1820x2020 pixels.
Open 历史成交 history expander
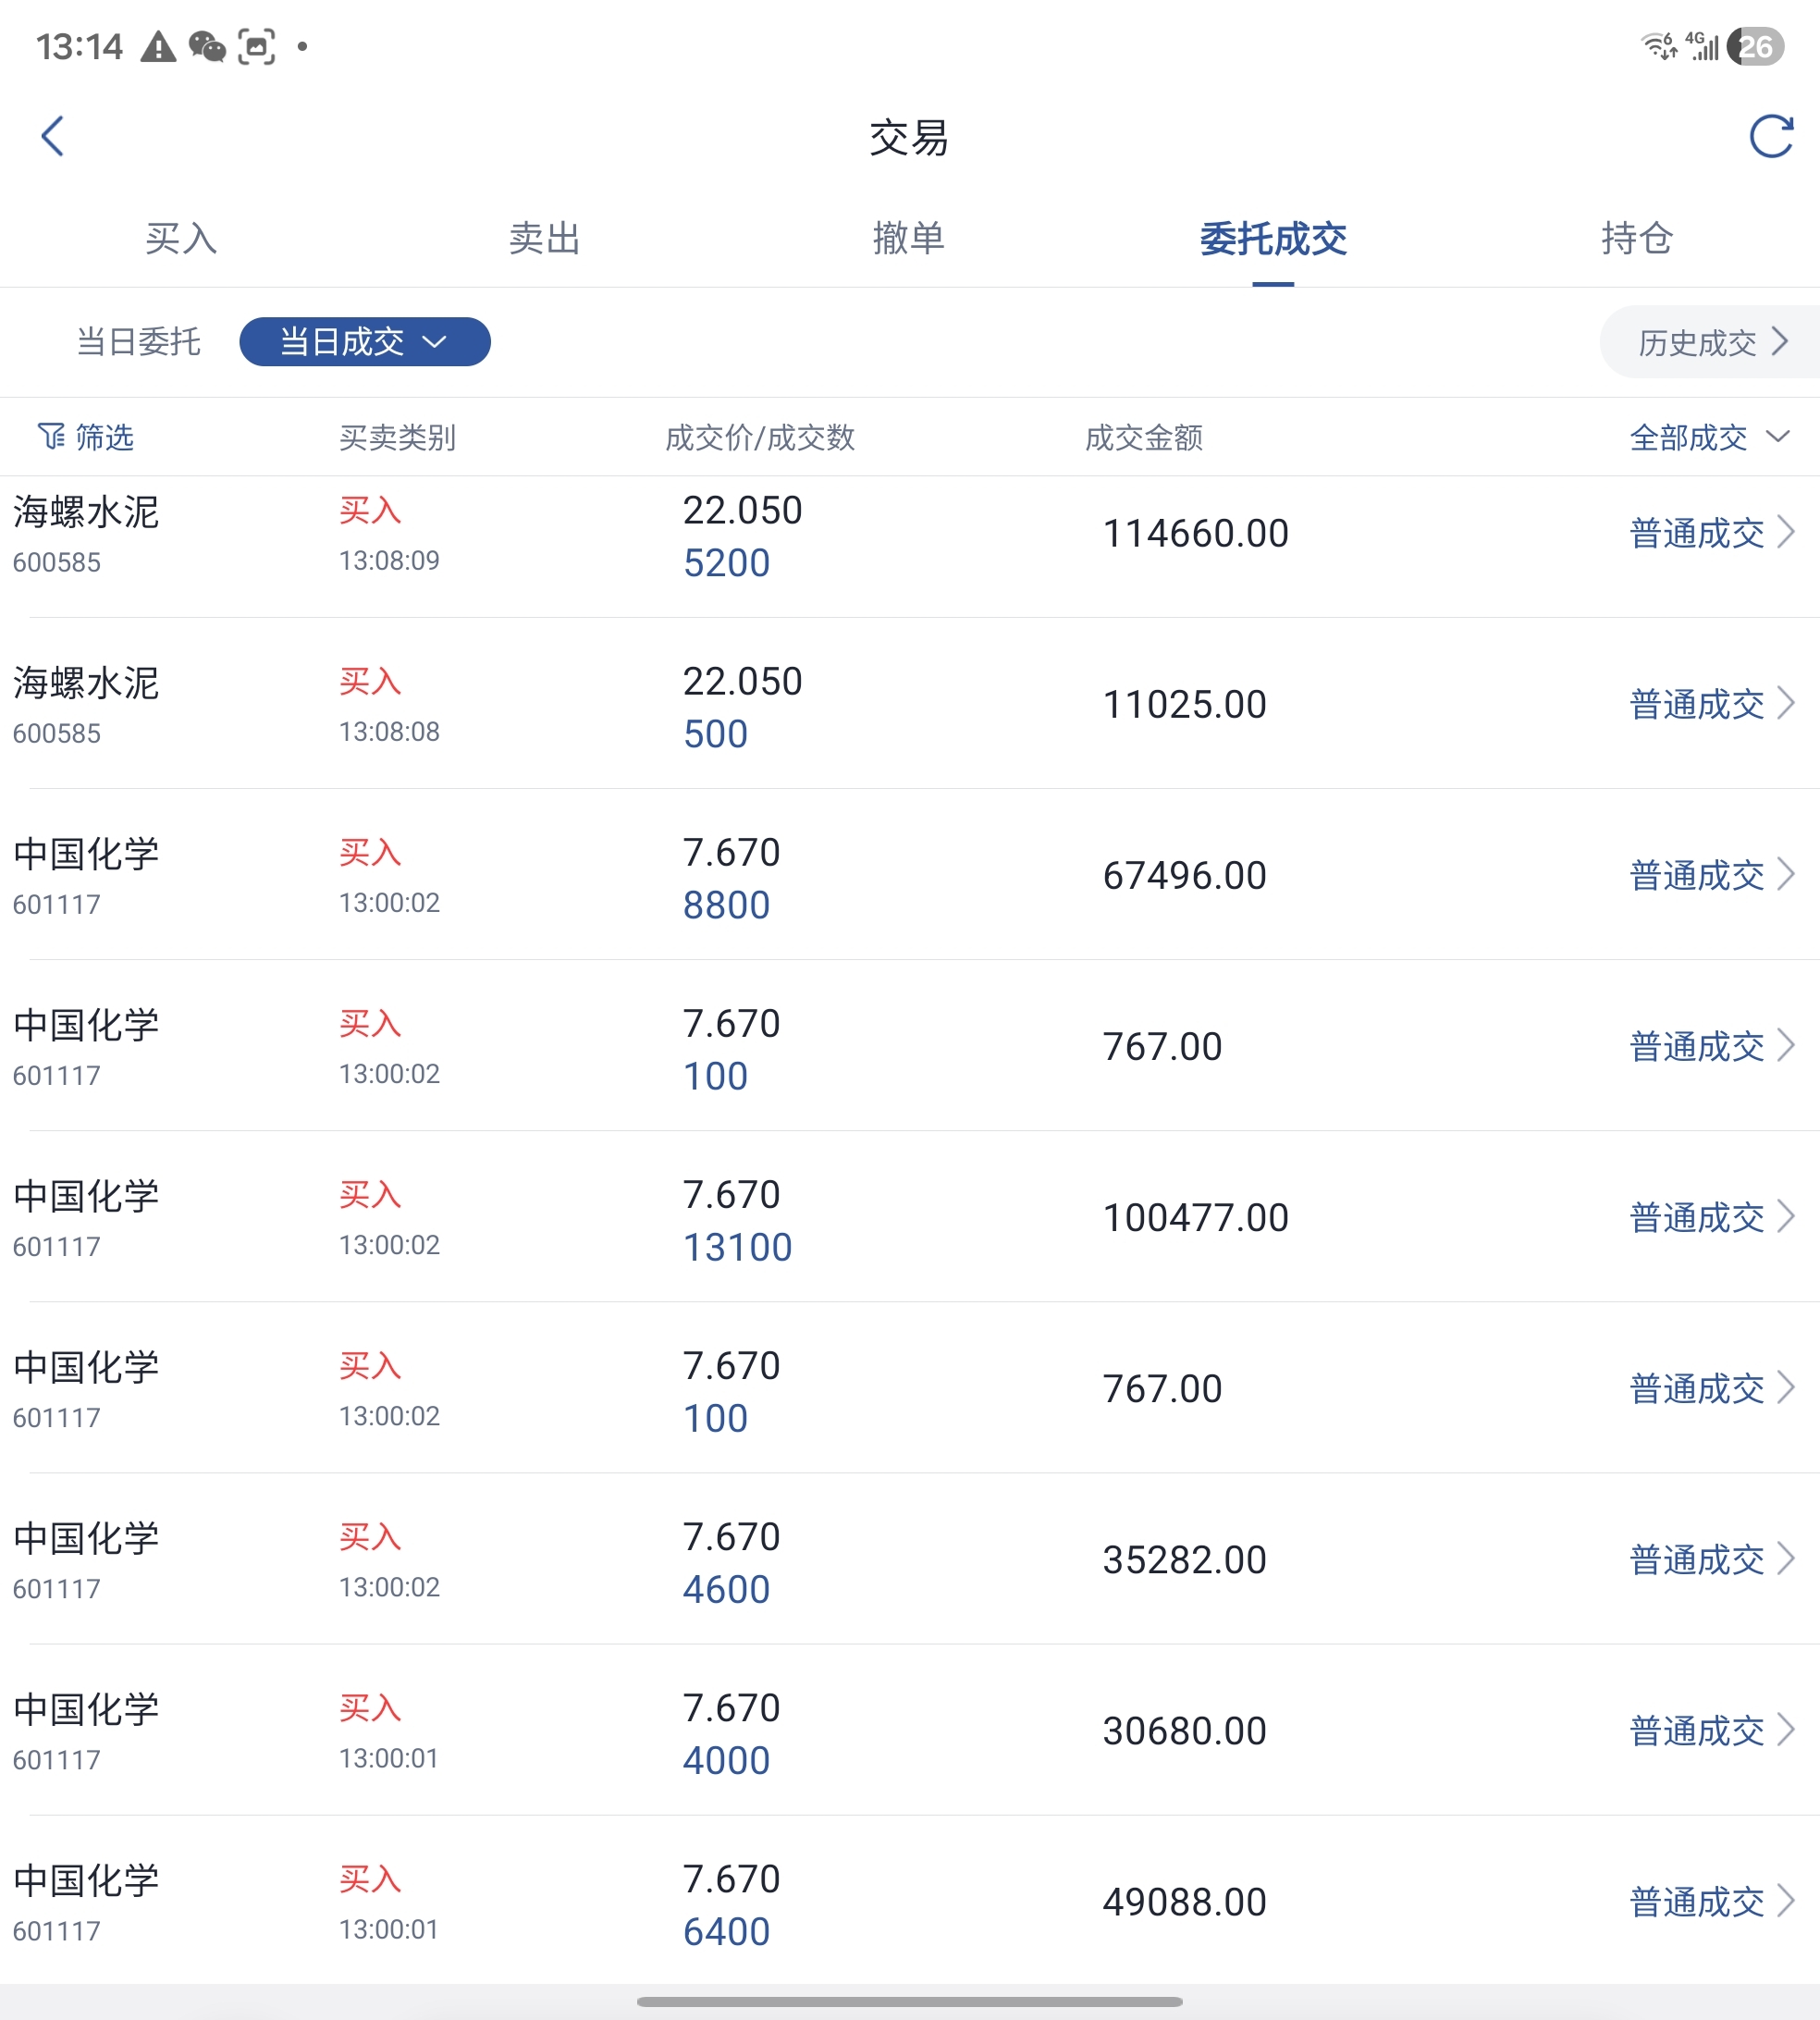1711,342
